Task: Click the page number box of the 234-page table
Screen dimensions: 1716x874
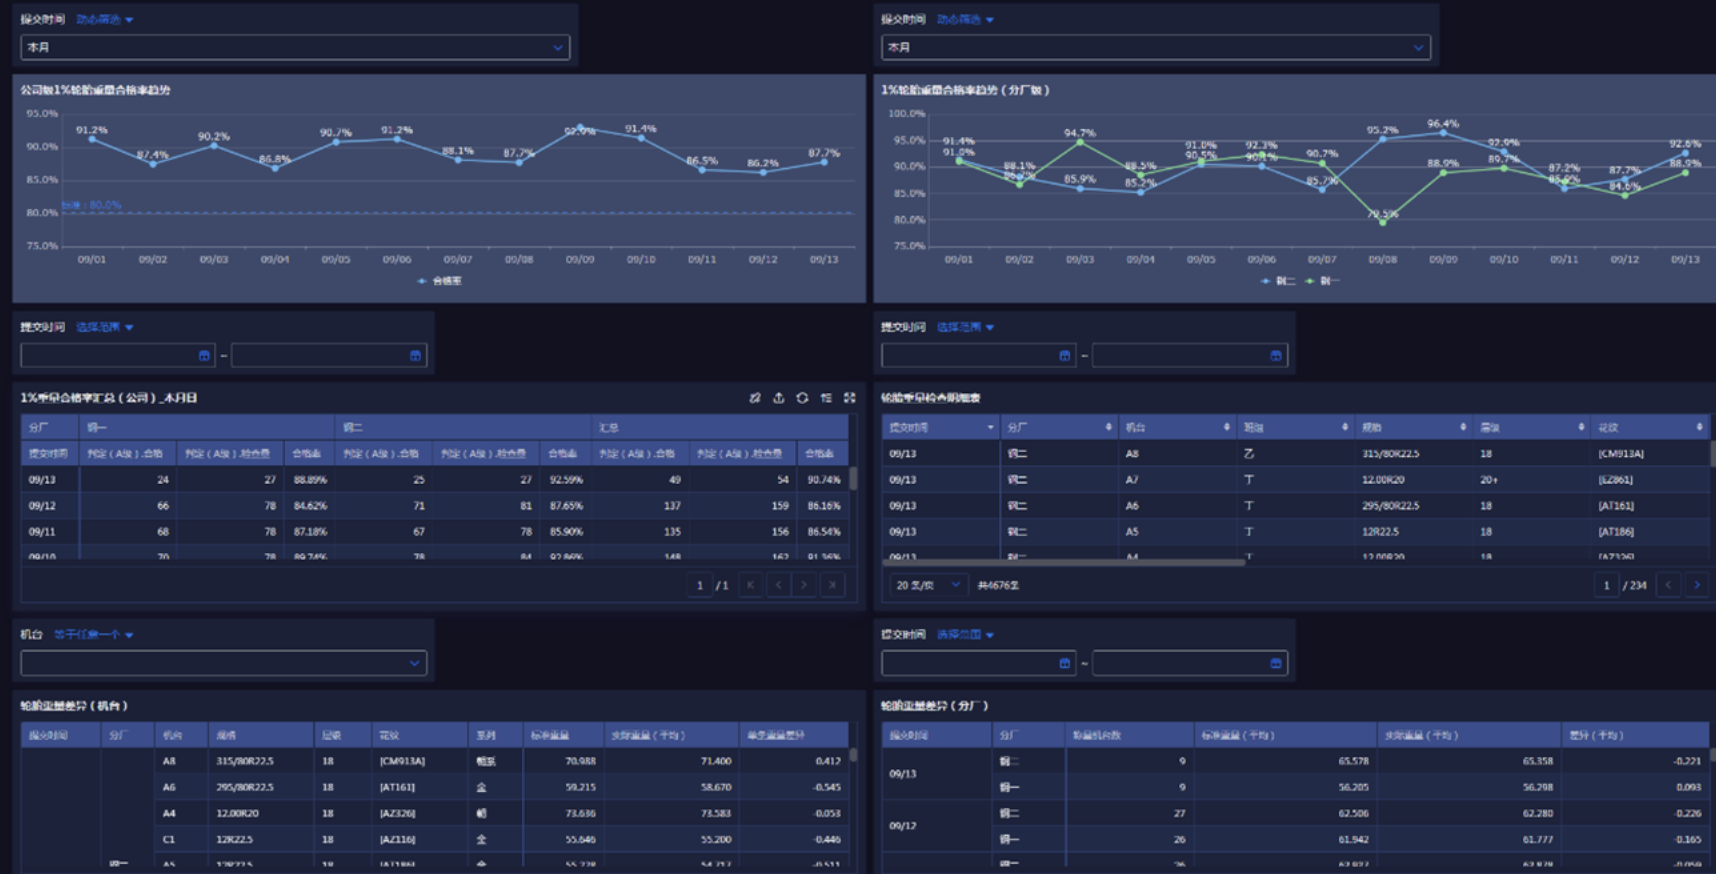Action: [1606, 585]
